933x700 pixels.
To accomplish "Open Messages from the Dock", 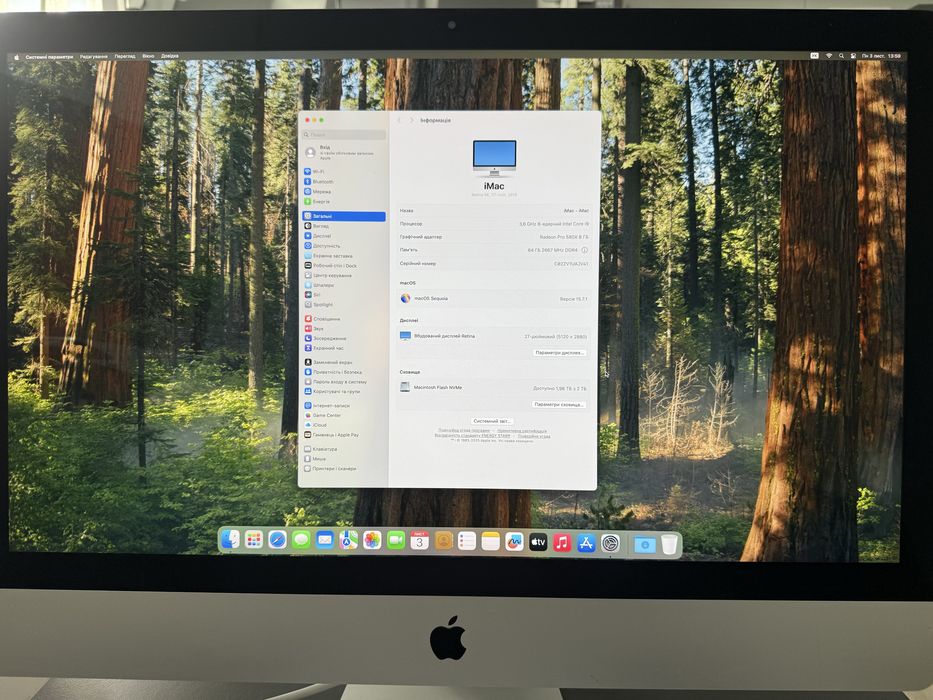I will [x=301, y=540].
